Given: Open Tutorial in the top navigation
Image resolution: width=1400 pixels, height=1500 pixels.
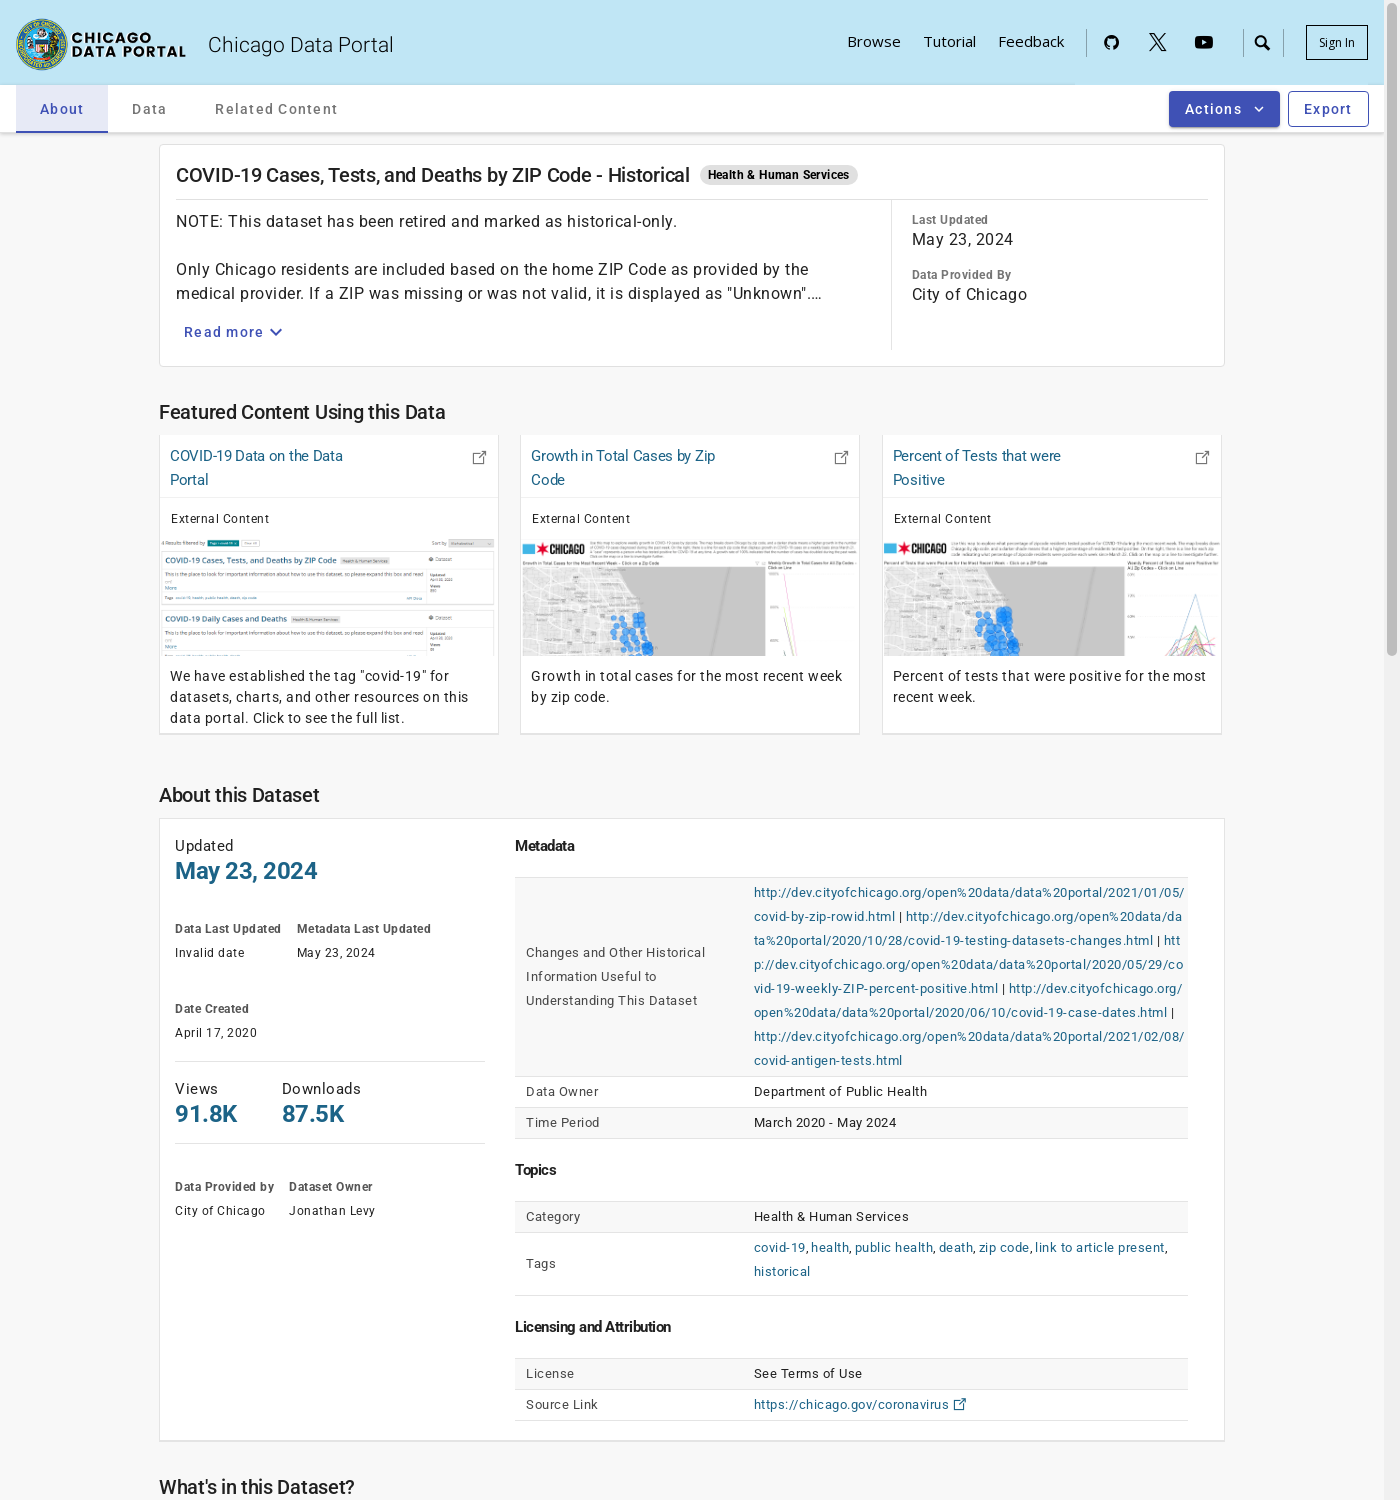Looking at the screenshot, I should (950, 42).
